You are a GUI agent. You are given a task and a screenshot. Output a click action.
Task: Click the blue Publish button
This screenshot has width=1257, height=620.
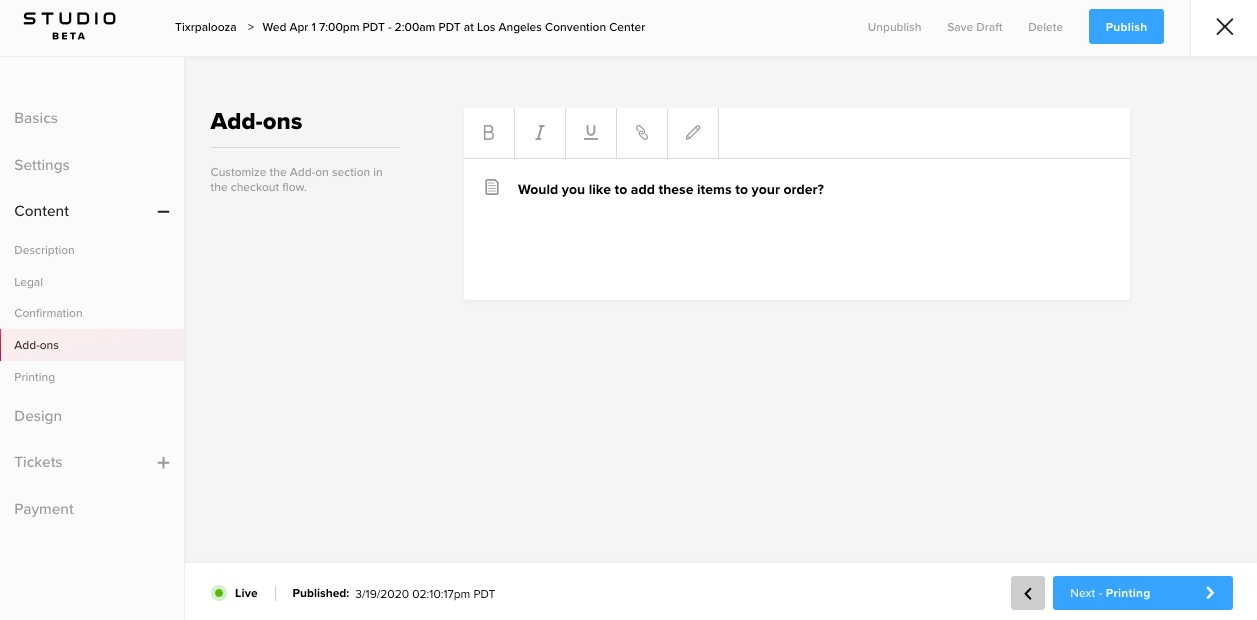1126,27
